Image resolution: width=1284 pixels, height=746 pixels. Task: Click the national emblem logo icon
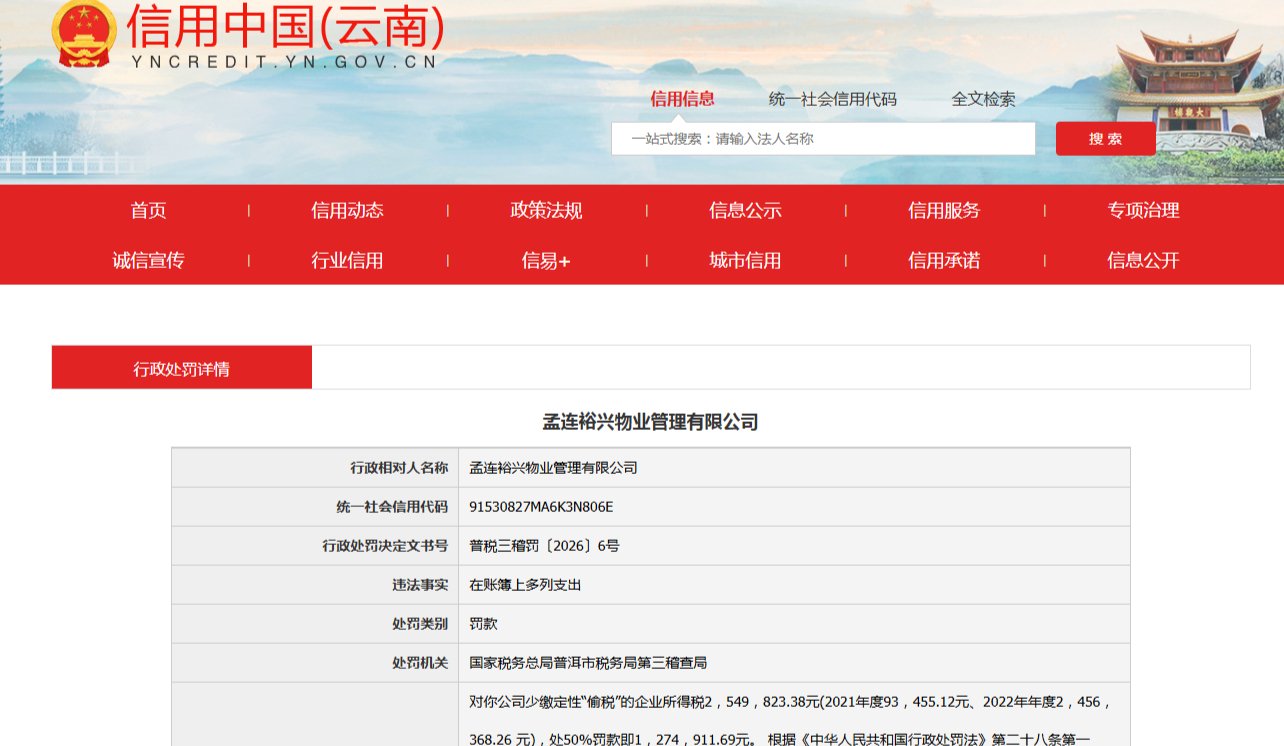[x=85, y=33]
